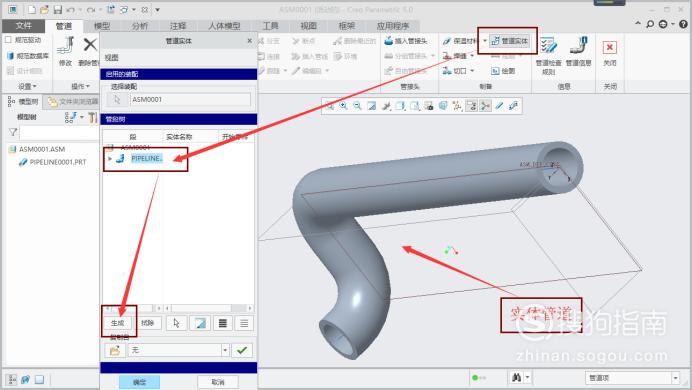Screen dimensions: 692x390
Task: Click the 确定 button
Action: 139,382
